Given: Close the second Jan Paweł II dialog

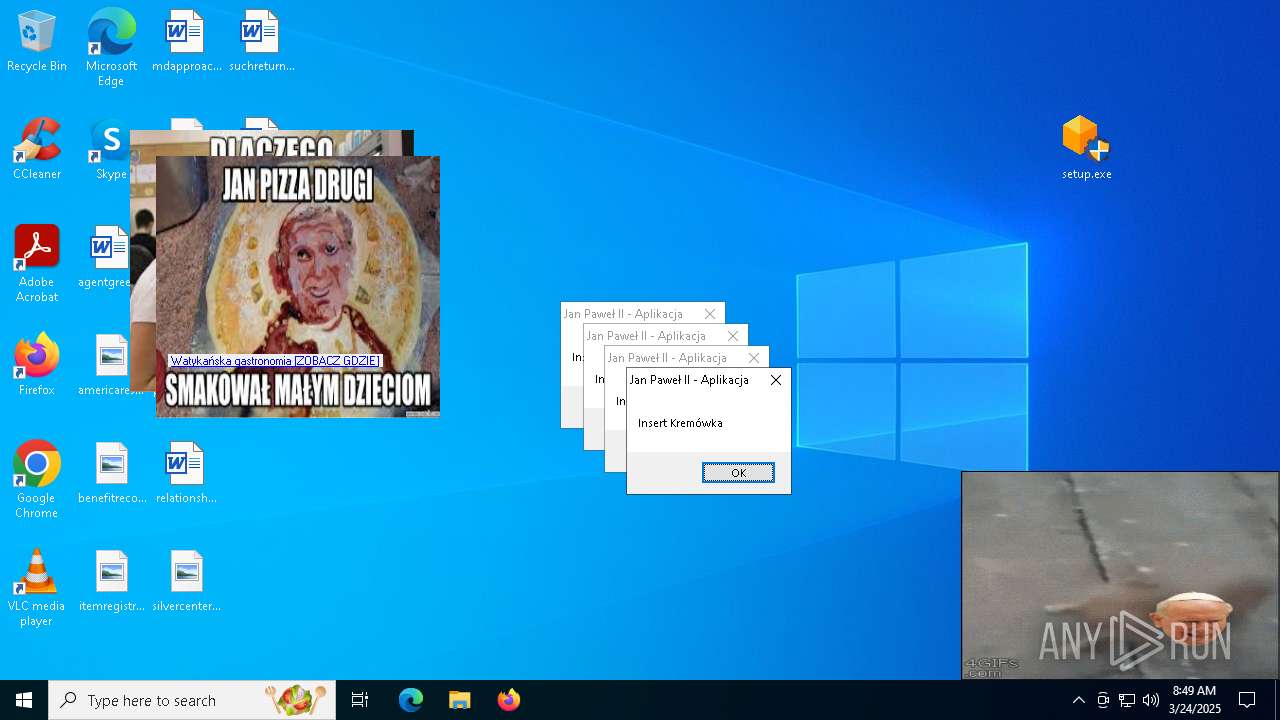Looking at the screenshot, I should 733,336.
